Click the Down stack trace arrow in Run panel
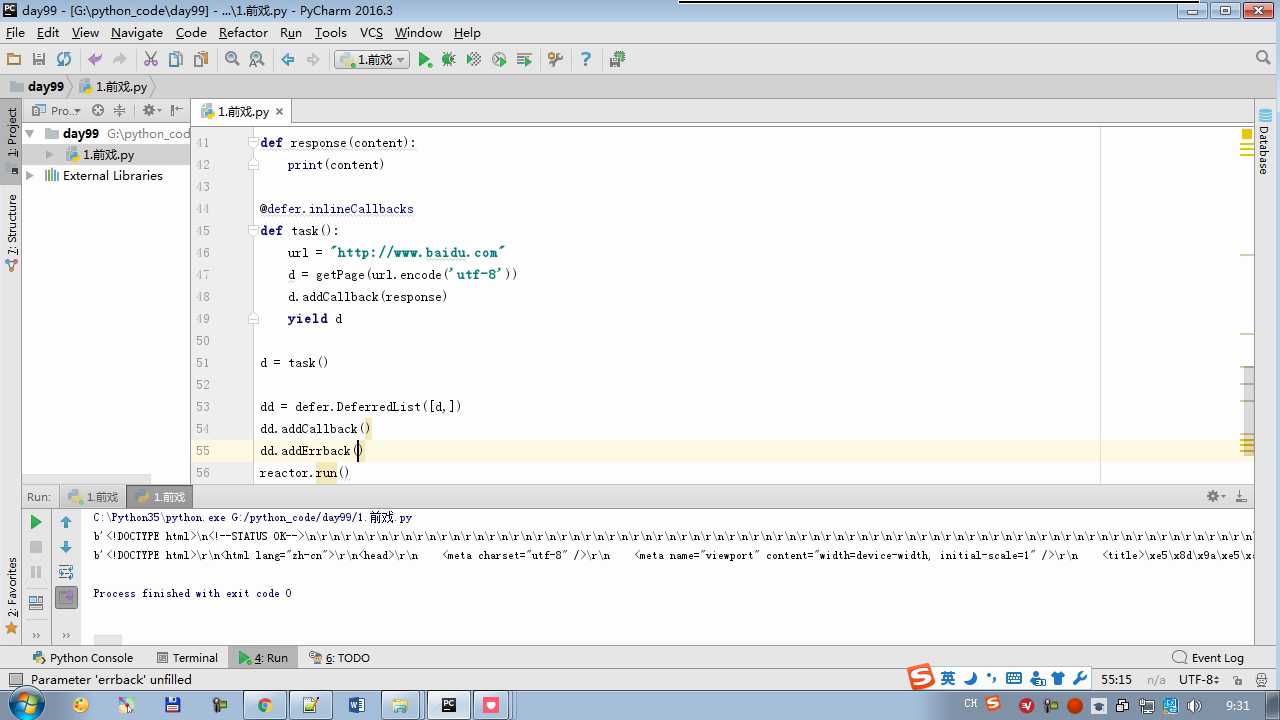 tap(66, 547)
